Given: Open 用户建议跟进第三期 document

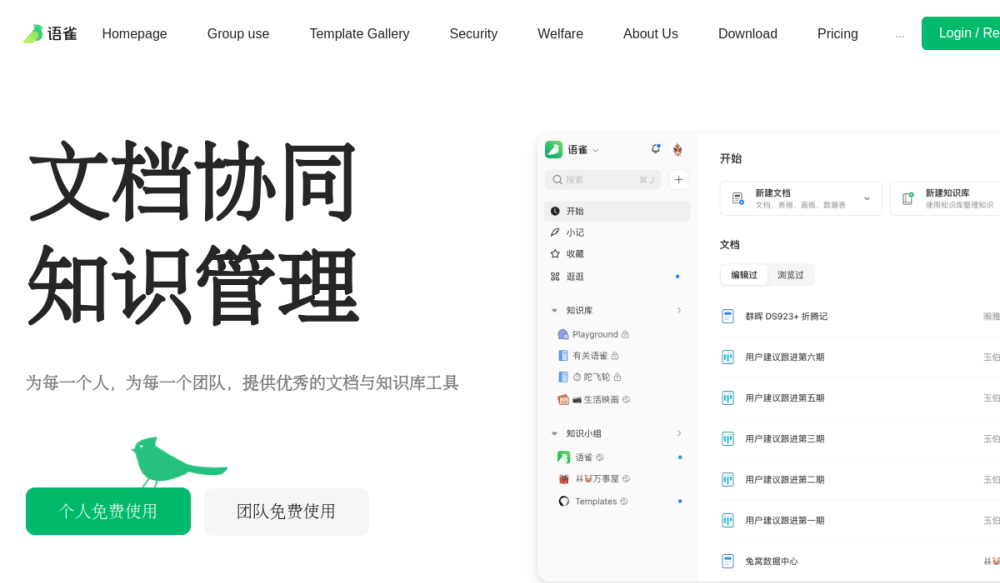Looking at the screenshot, I should coord(785,439).
